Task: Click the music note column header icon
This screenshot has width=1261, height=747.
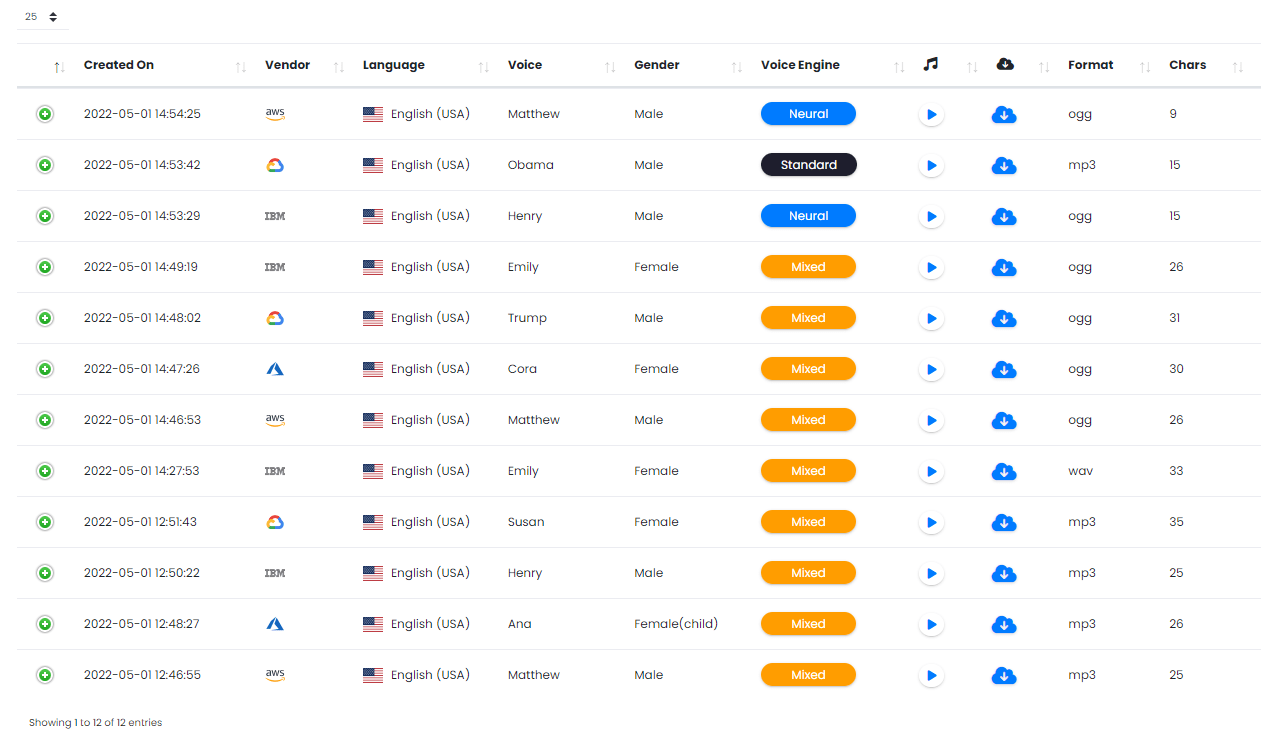Action: 931,64
